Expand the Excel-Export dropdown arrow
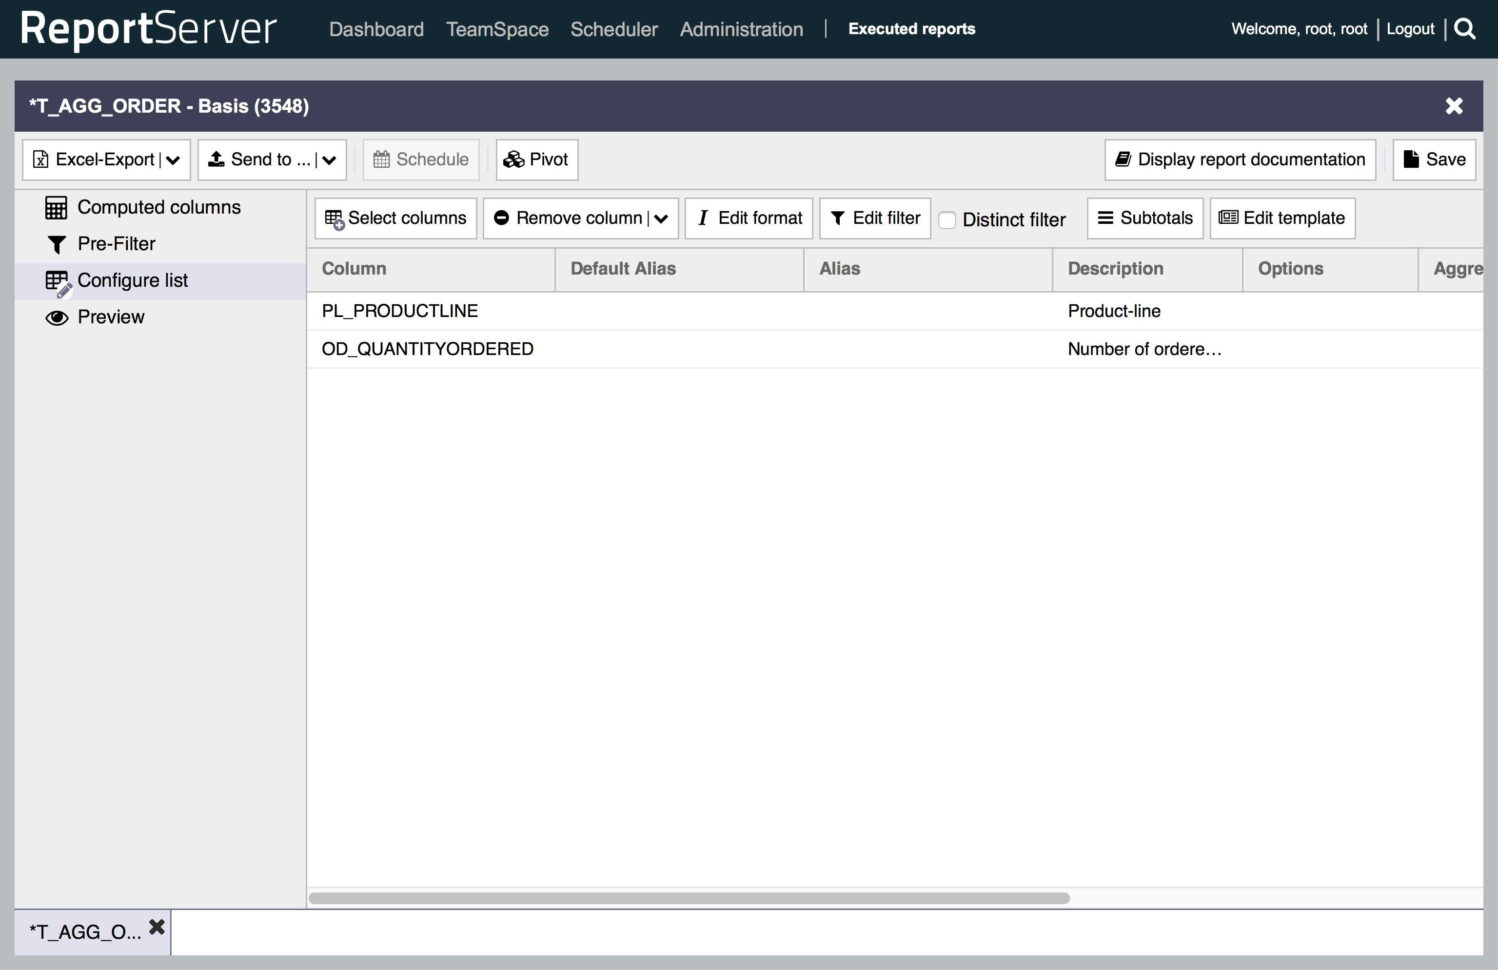The height and width of the screenshot is (970, 1498). pyautogui.click(x=173, y=160)
